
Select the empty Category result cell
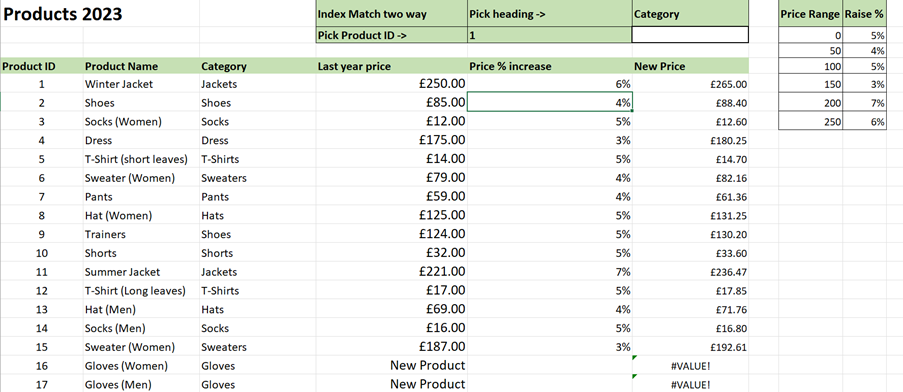[690, 35]
